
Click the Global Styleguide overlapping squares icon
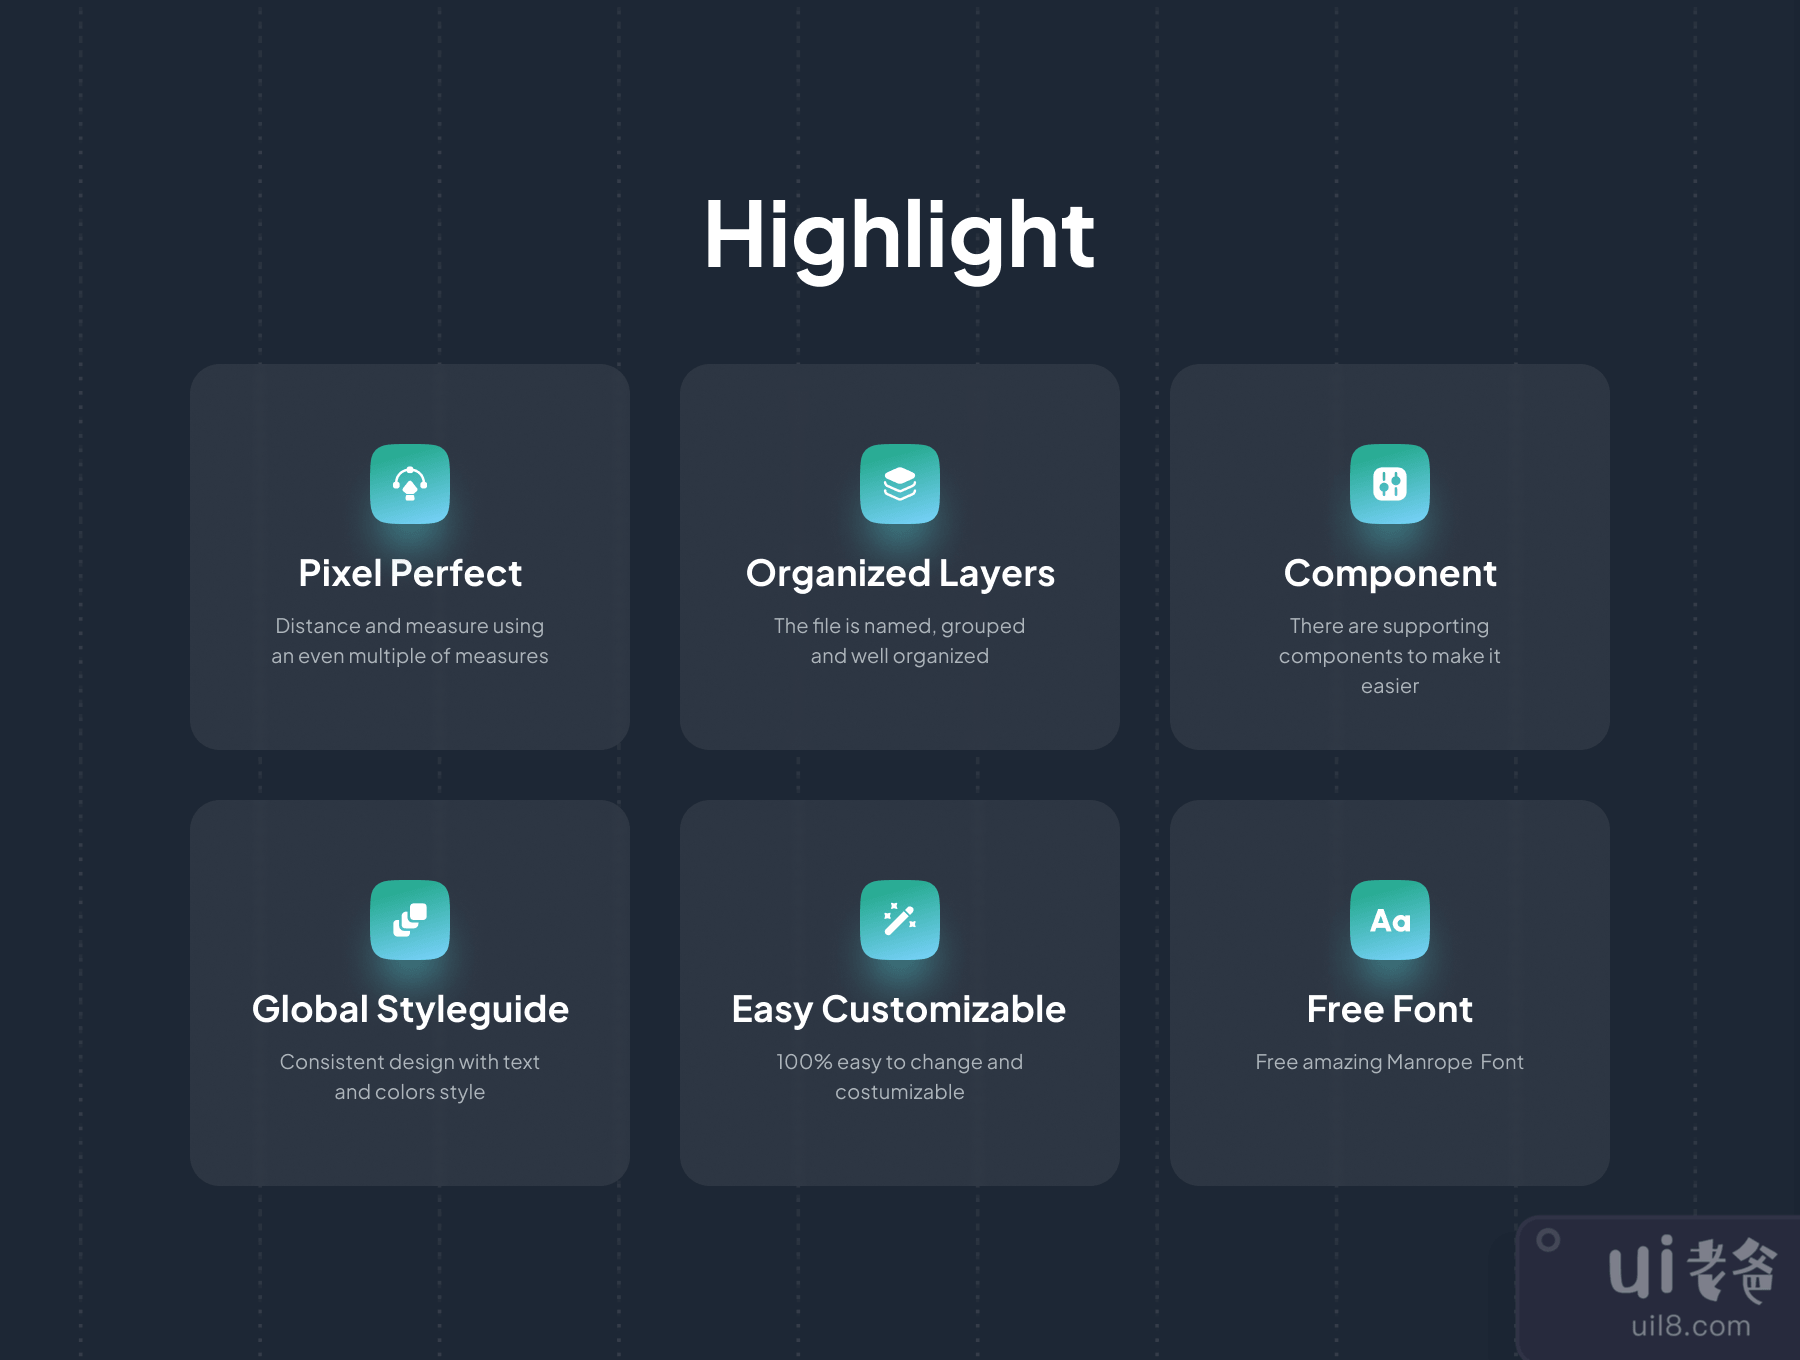click(410, 920)
